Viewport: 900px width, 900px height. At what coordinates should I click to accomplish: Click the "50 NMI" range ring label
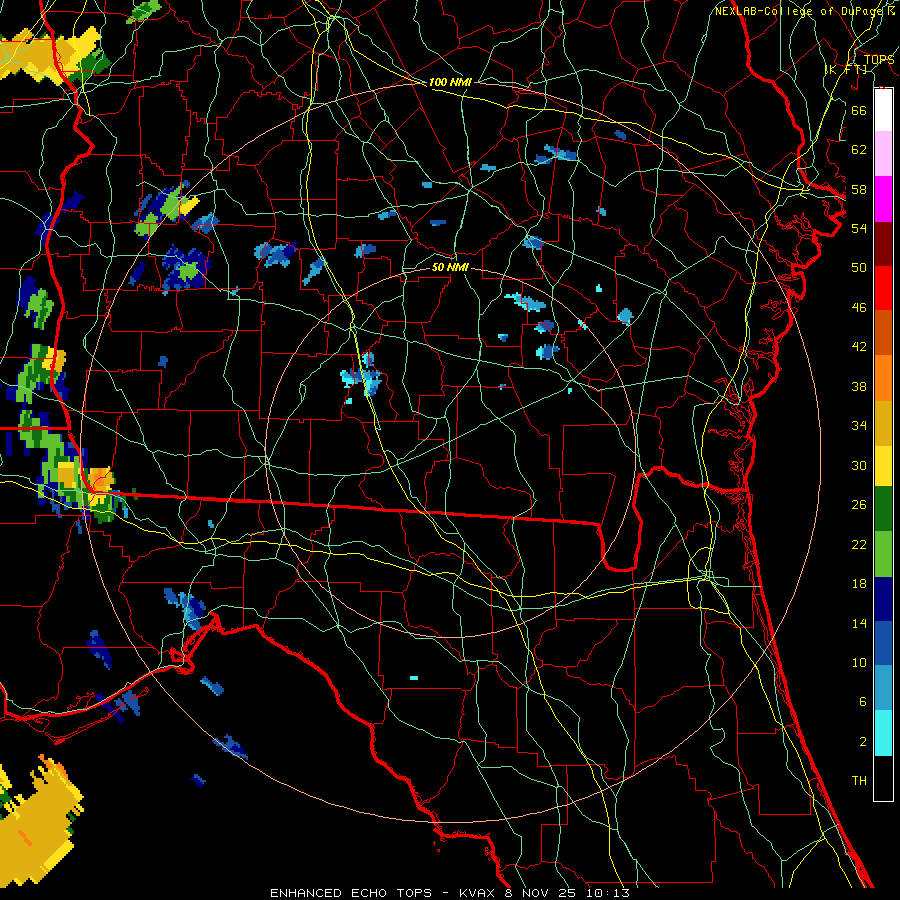450,267
